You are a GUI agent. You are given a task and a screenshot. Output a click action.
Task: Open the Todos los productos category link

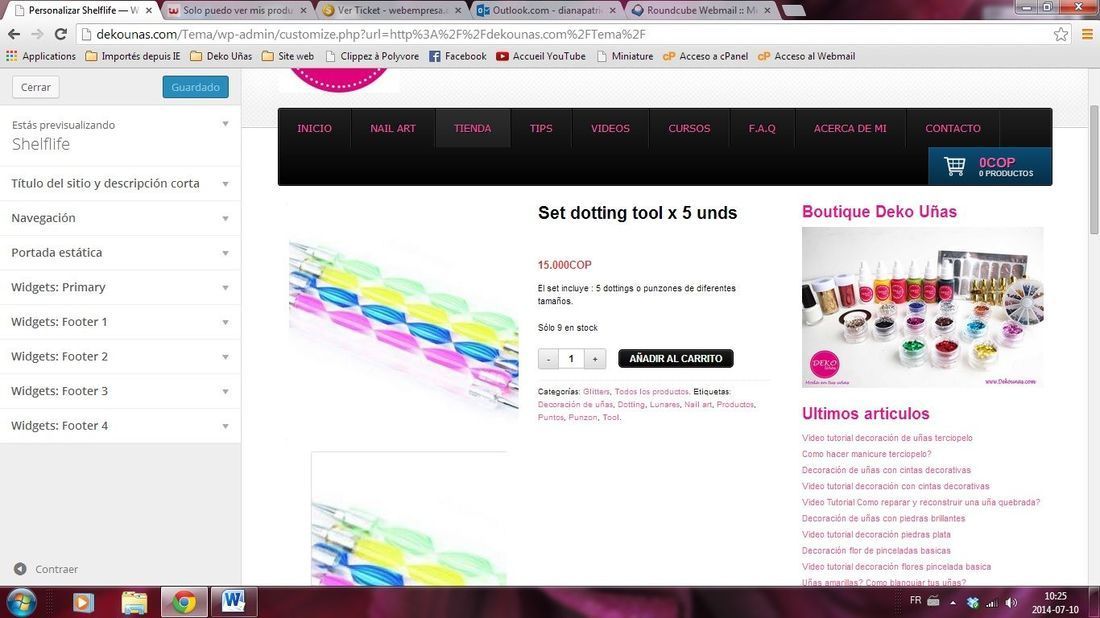tap(652, 391)
